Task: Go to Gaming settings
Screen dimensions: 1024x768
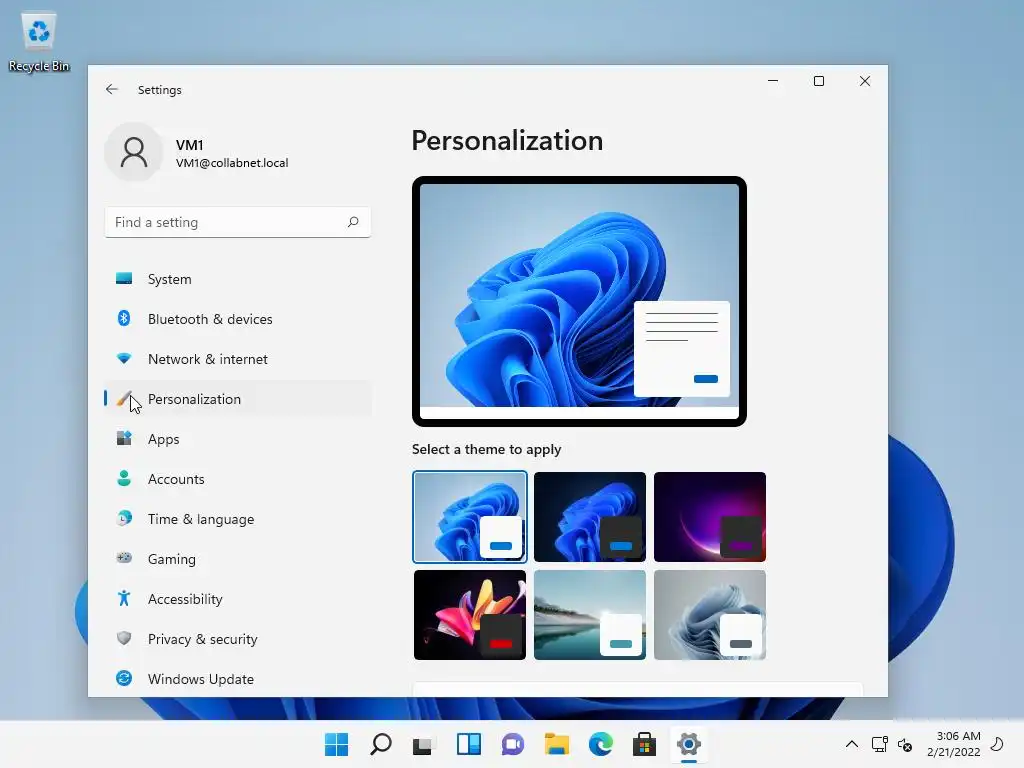Action: click(x=238, y=558)
